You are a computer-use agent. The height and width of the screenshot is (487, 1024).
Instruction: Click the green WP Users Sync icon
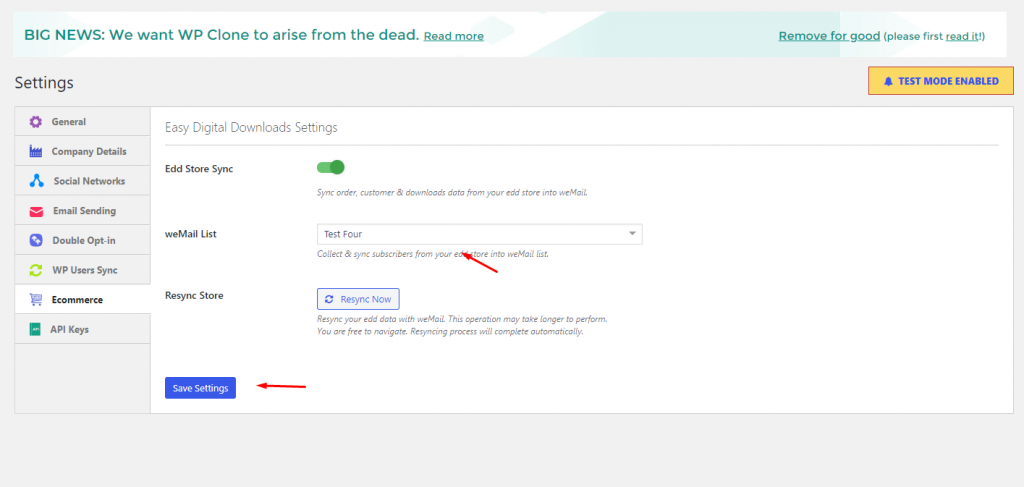[x=37, y=270]
